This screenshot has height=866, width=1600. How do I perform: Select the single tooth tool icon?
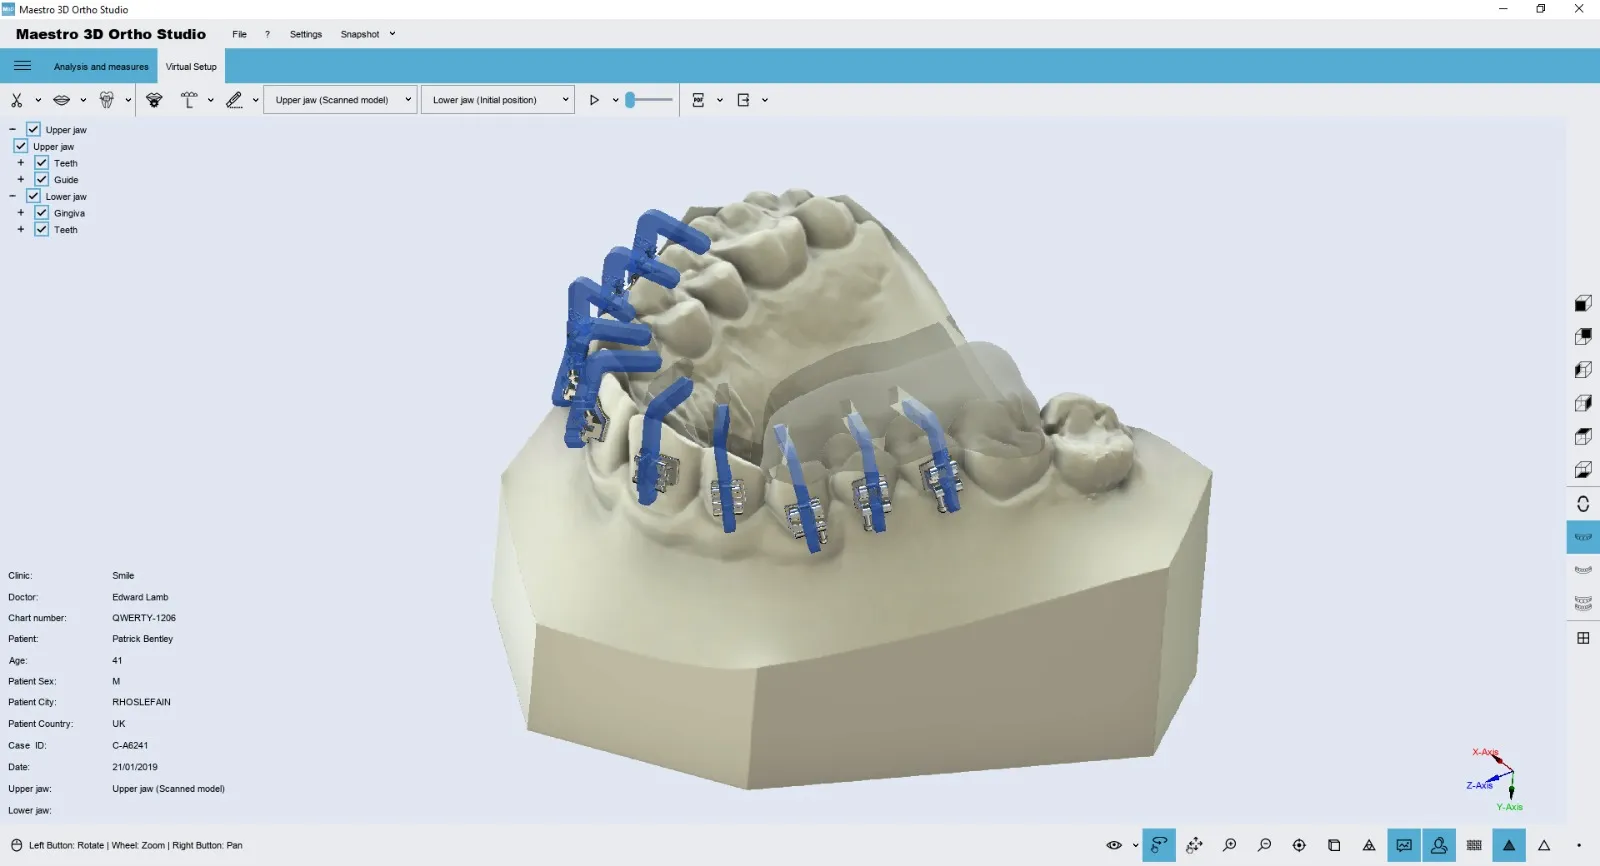pyautogui.click(x=107, y=100)
